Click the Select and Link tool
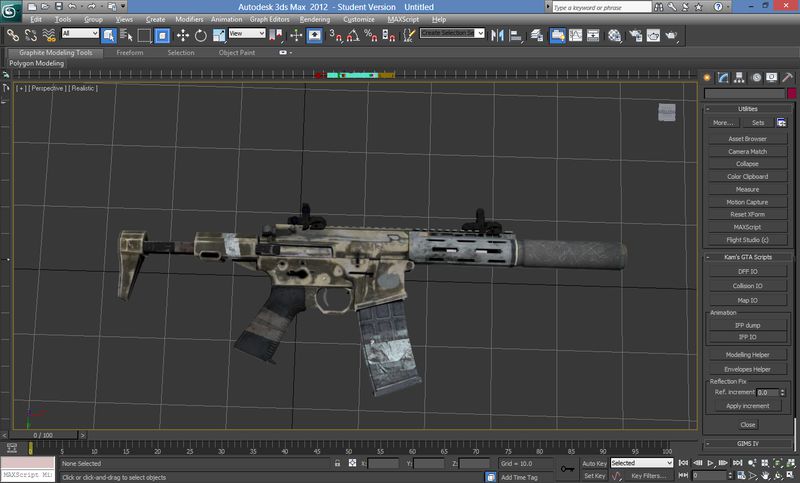 (11, 35)
